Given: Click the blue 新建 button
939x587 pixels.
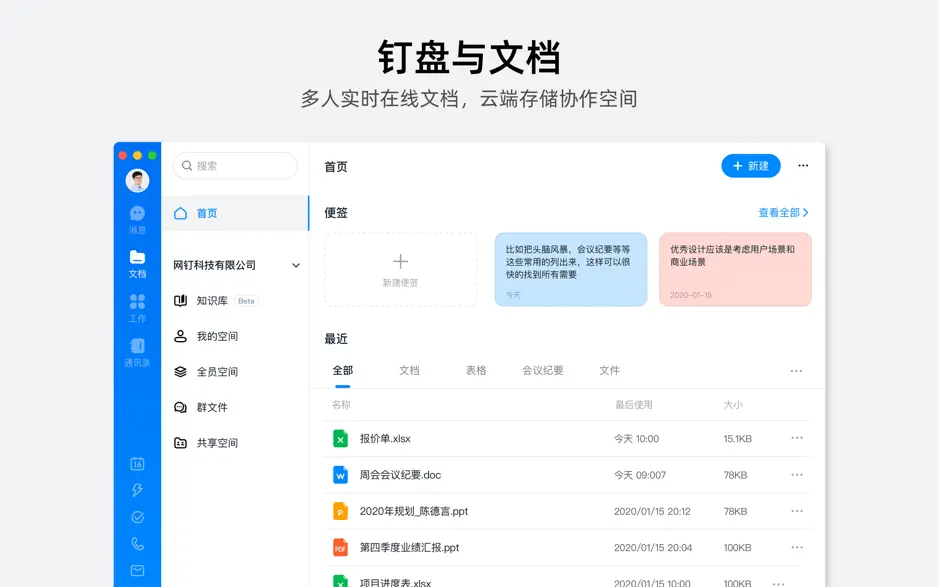Looking at the screenshot, I should [x=750, y=166].
